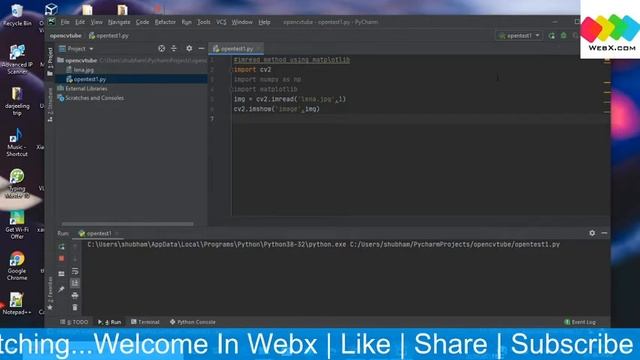Hide the Project tool window
Screen dimensions: 640x360
[201, 49]
